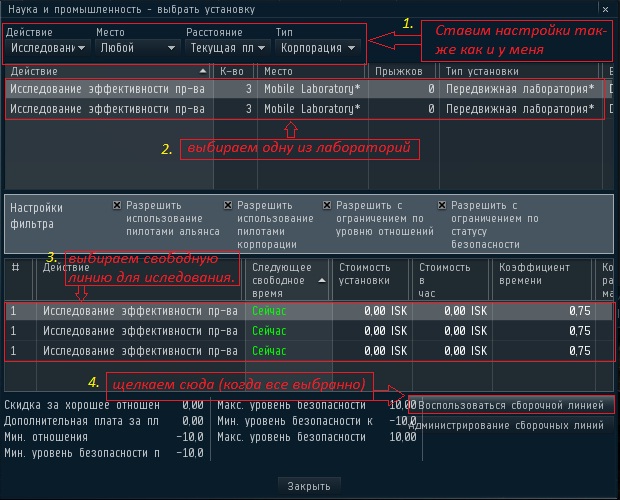620x500 pixels.
Task: Expand the Расстояние dropdown showing Текущая пл
Action: (227, 48)
